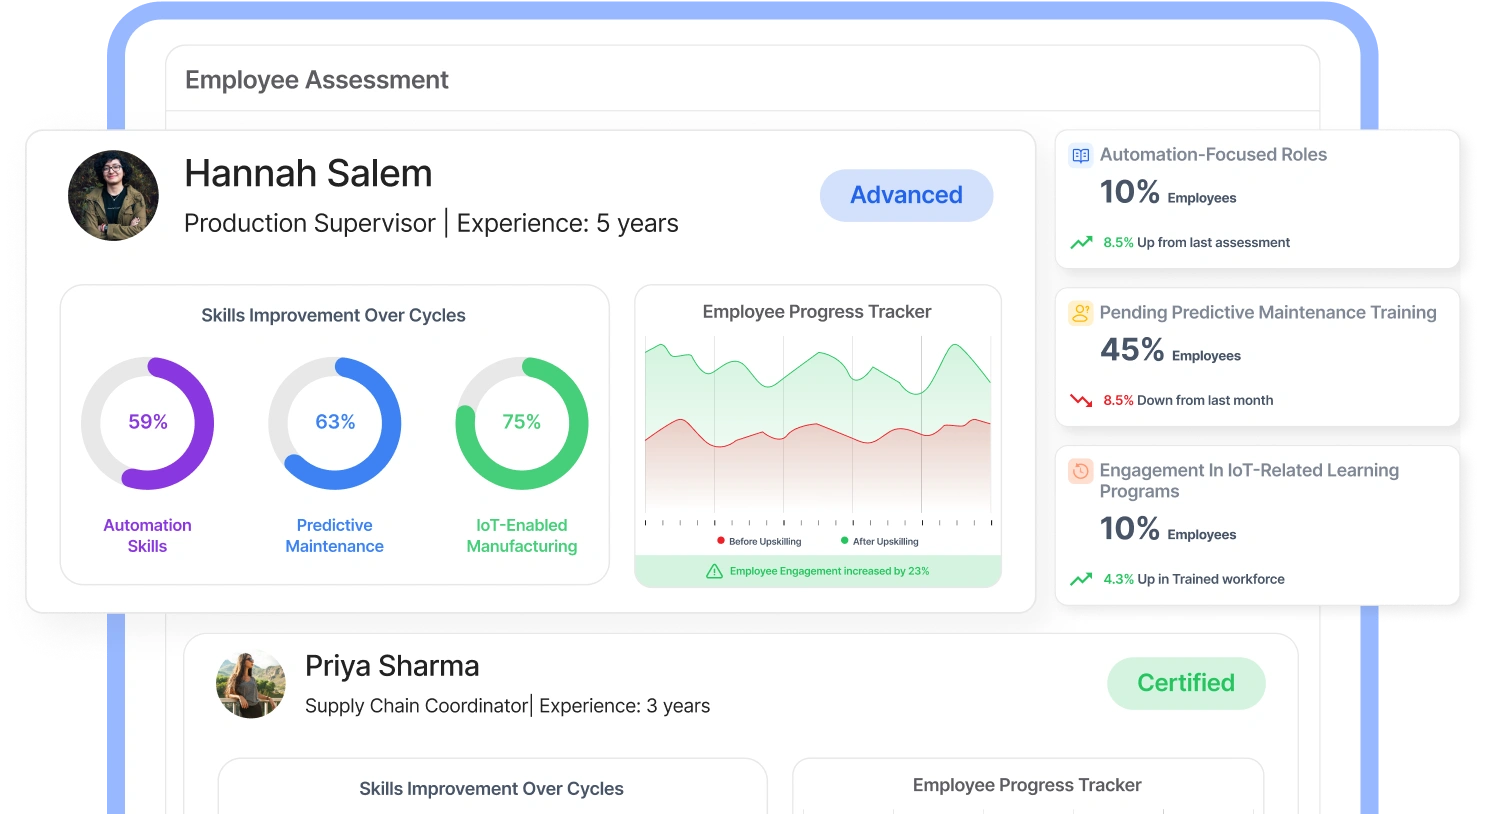Select the Predictive Maintenance 63% donut chart
Viewport: 1485px width, 814px height.
pos(335,423)
